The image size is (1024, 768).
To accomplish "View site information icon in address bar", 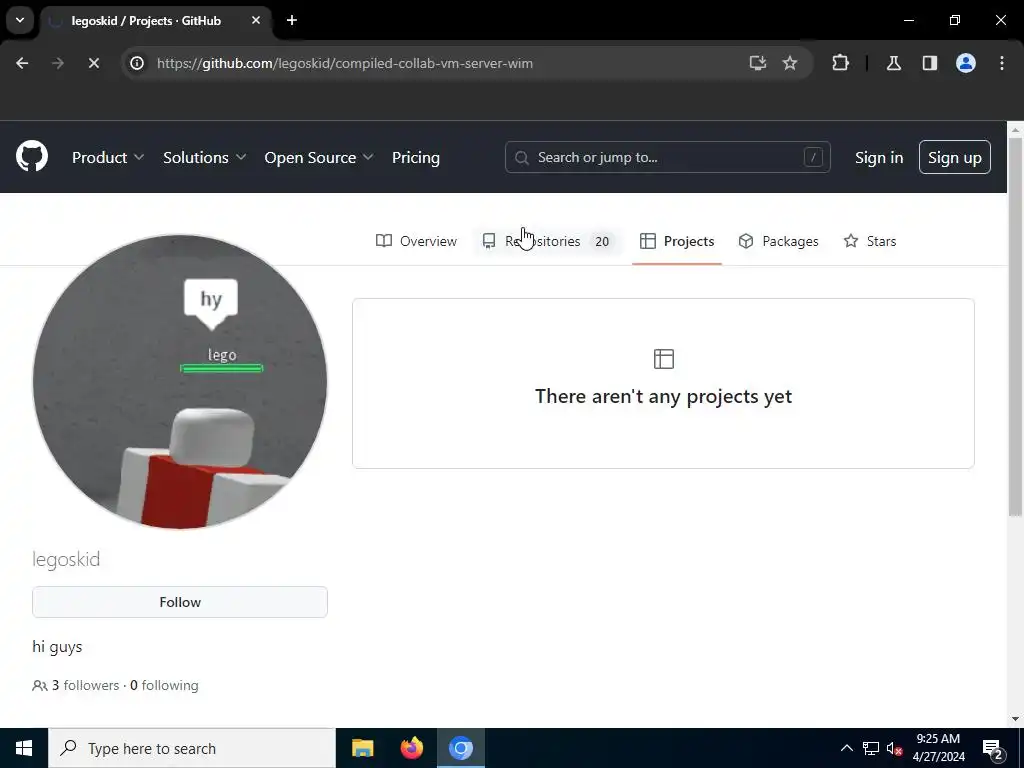I will pyautogui.click(x=136, y=63).
